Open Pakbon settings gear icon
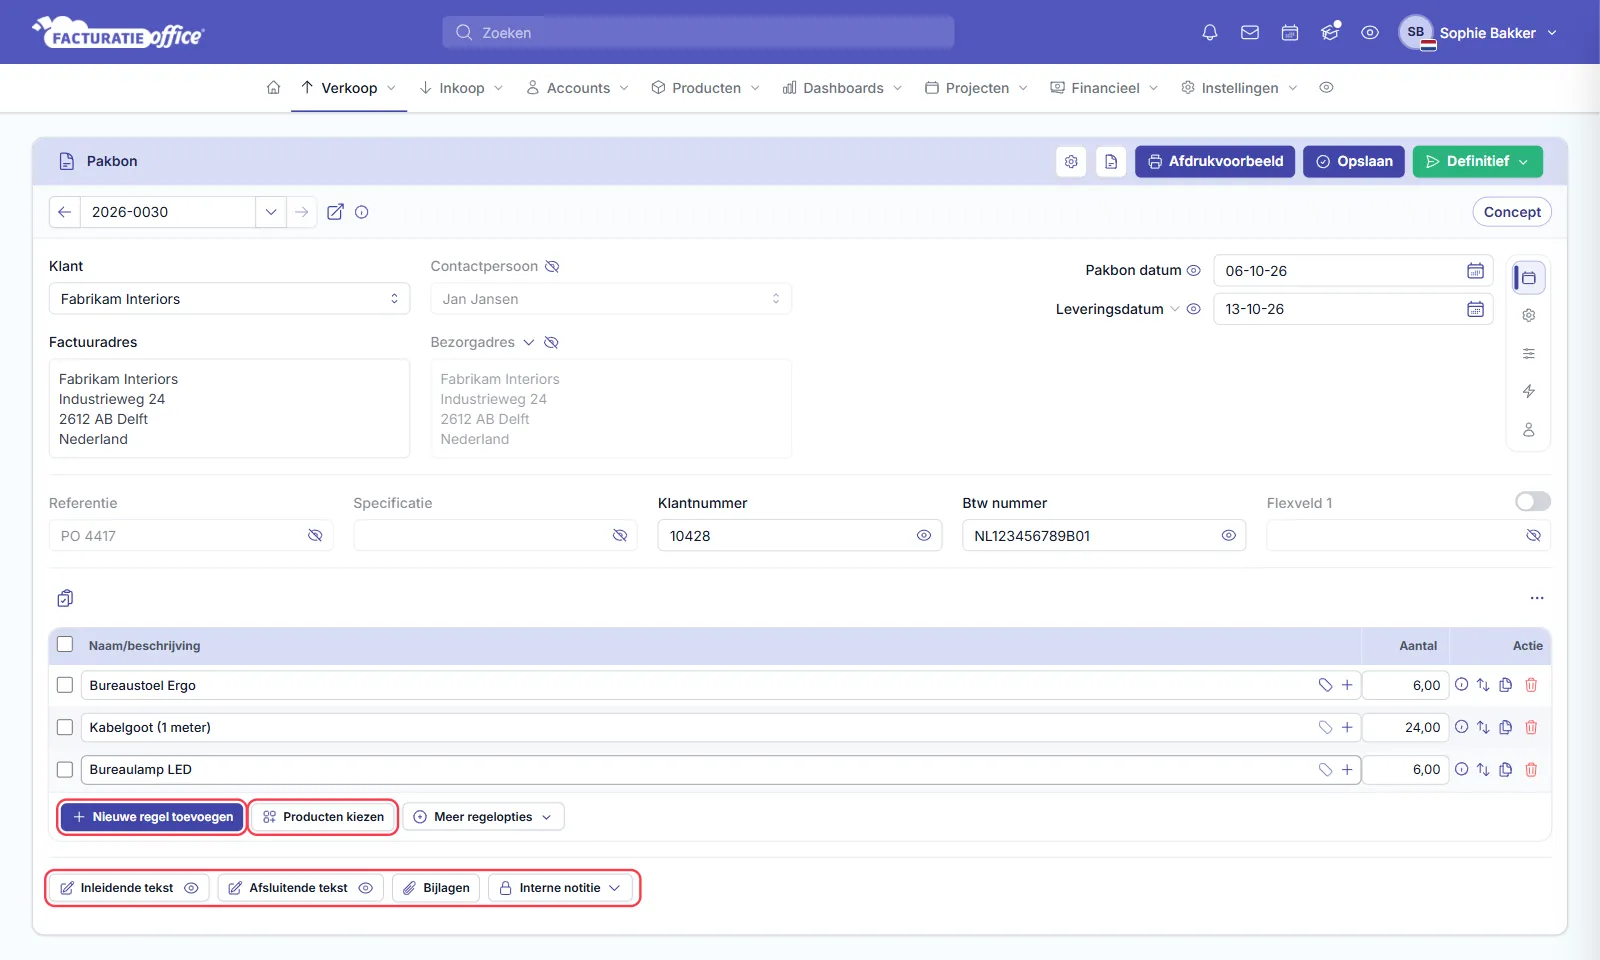The image size is (1600, 960). (x=1071, y=161)
